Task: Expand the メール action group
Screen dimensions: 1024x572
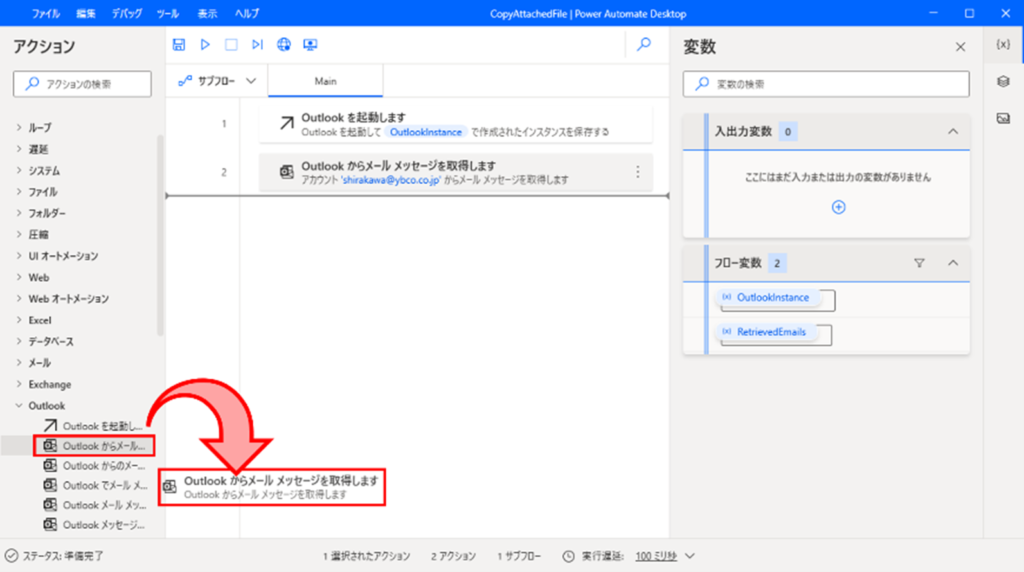Action: tap(19, 362)
